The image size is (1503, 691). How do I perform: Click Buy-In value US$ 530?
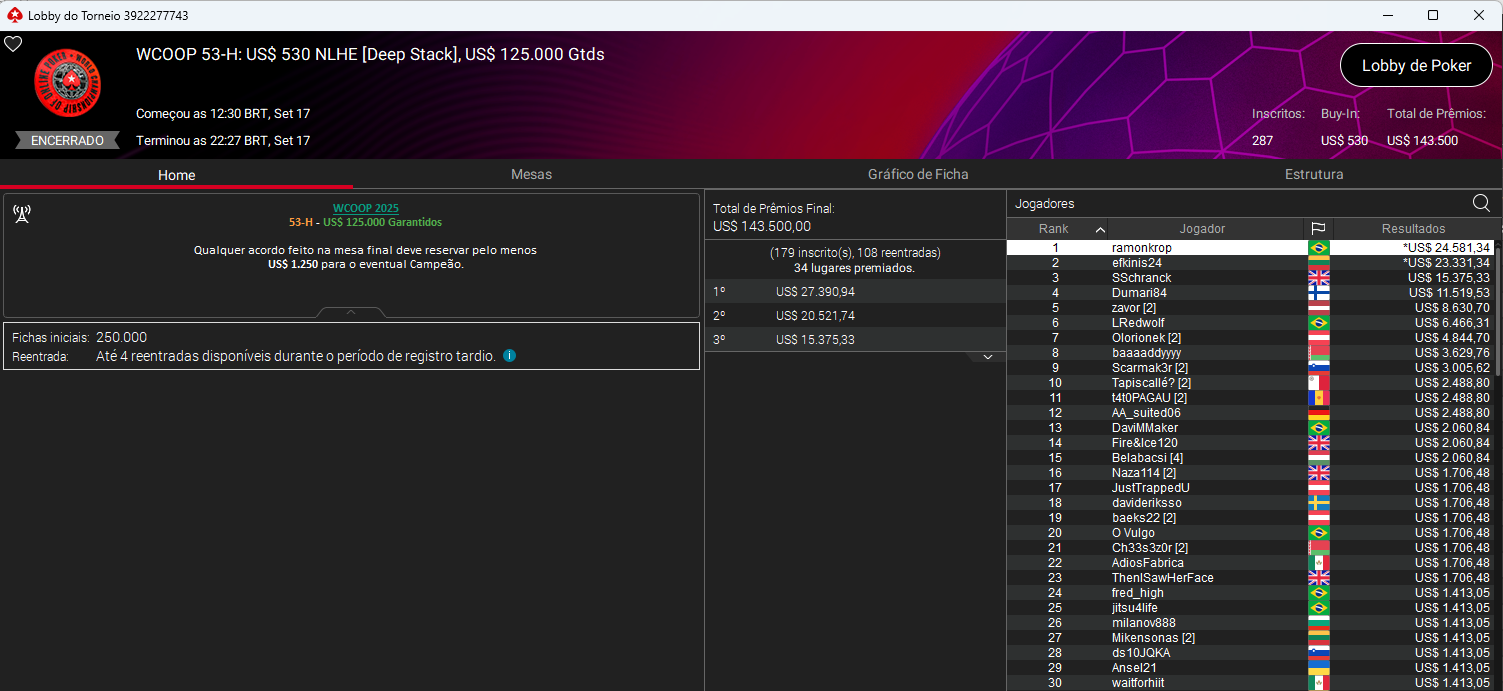coord(1344,141)
